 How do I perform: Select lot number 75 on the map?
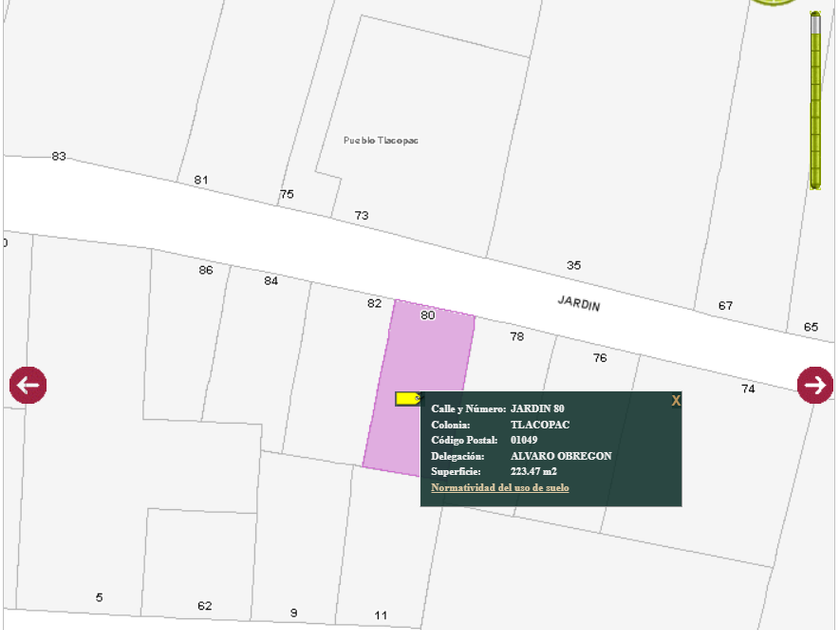tap(287, 194)
